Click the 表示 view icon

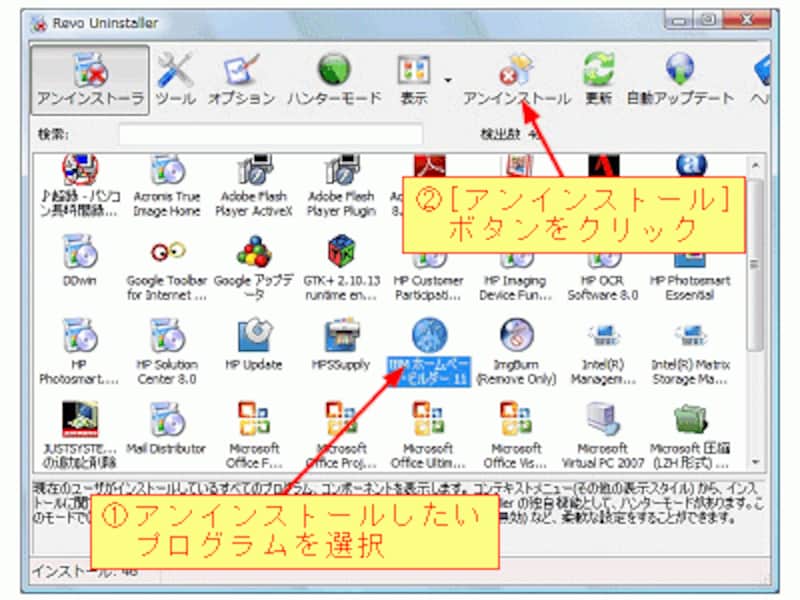(x=414, y=70)
